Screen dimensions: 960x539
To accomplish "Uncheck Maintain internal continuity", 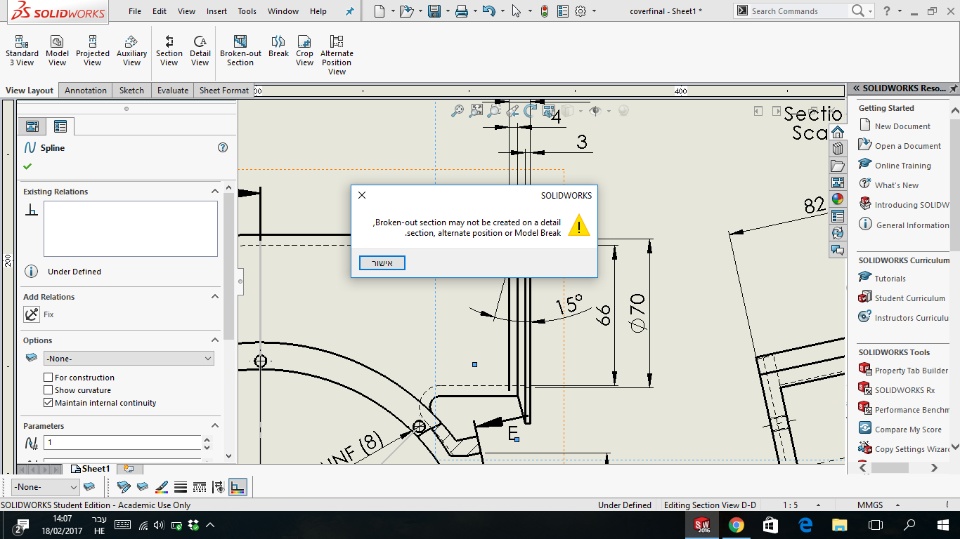I will 48,403.
